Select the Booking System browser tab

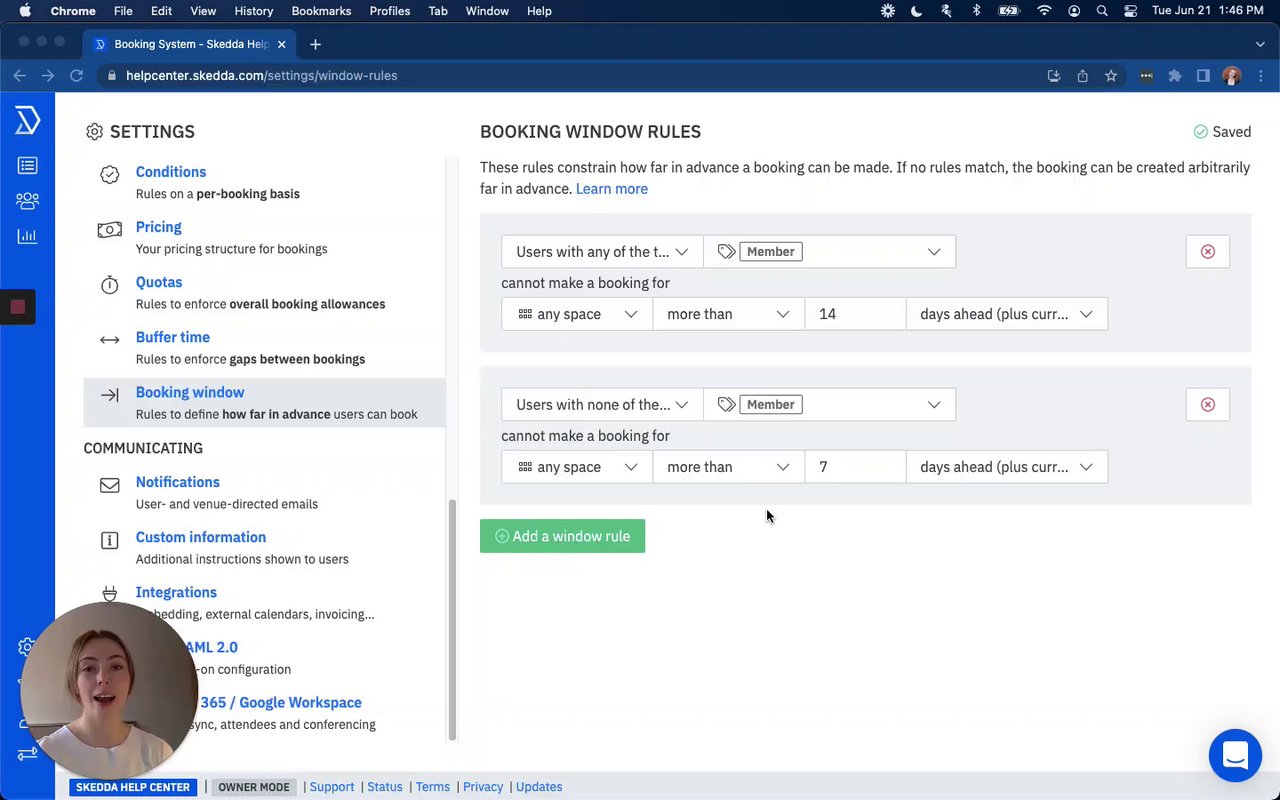190,44
